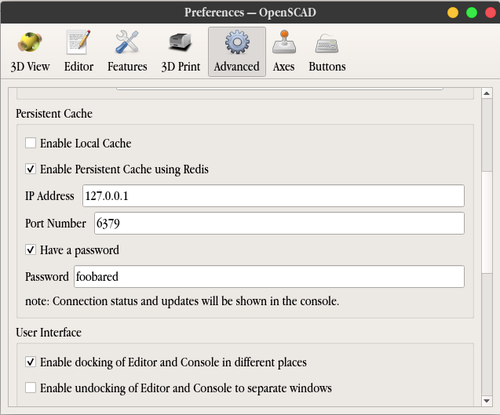Toggle docking of Editor and Console

point(30,362)
